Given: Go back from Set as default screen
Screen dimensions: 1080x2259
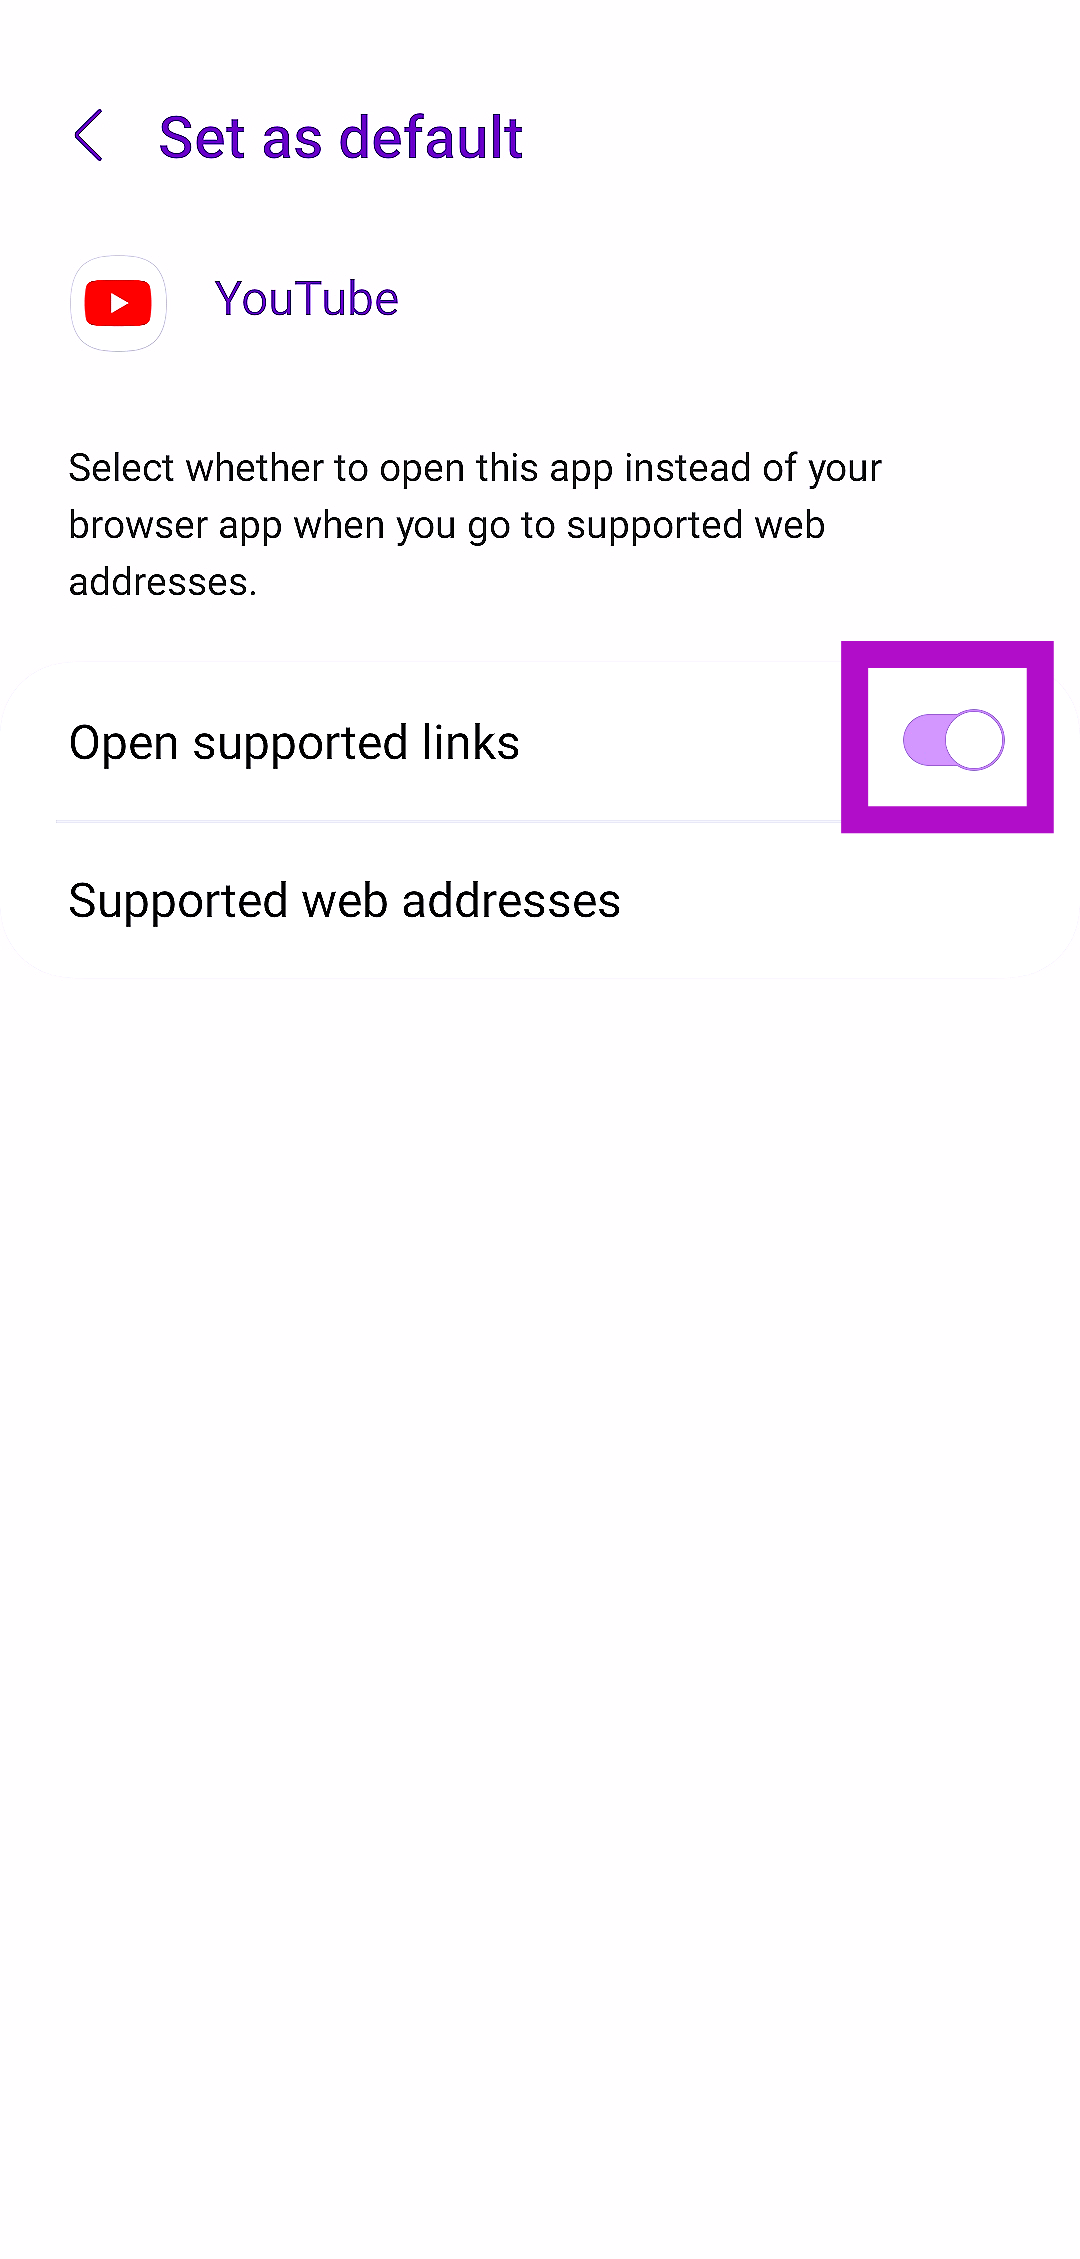Looking at the screenshot, I should pyautogui.click(x=89, y=135).
